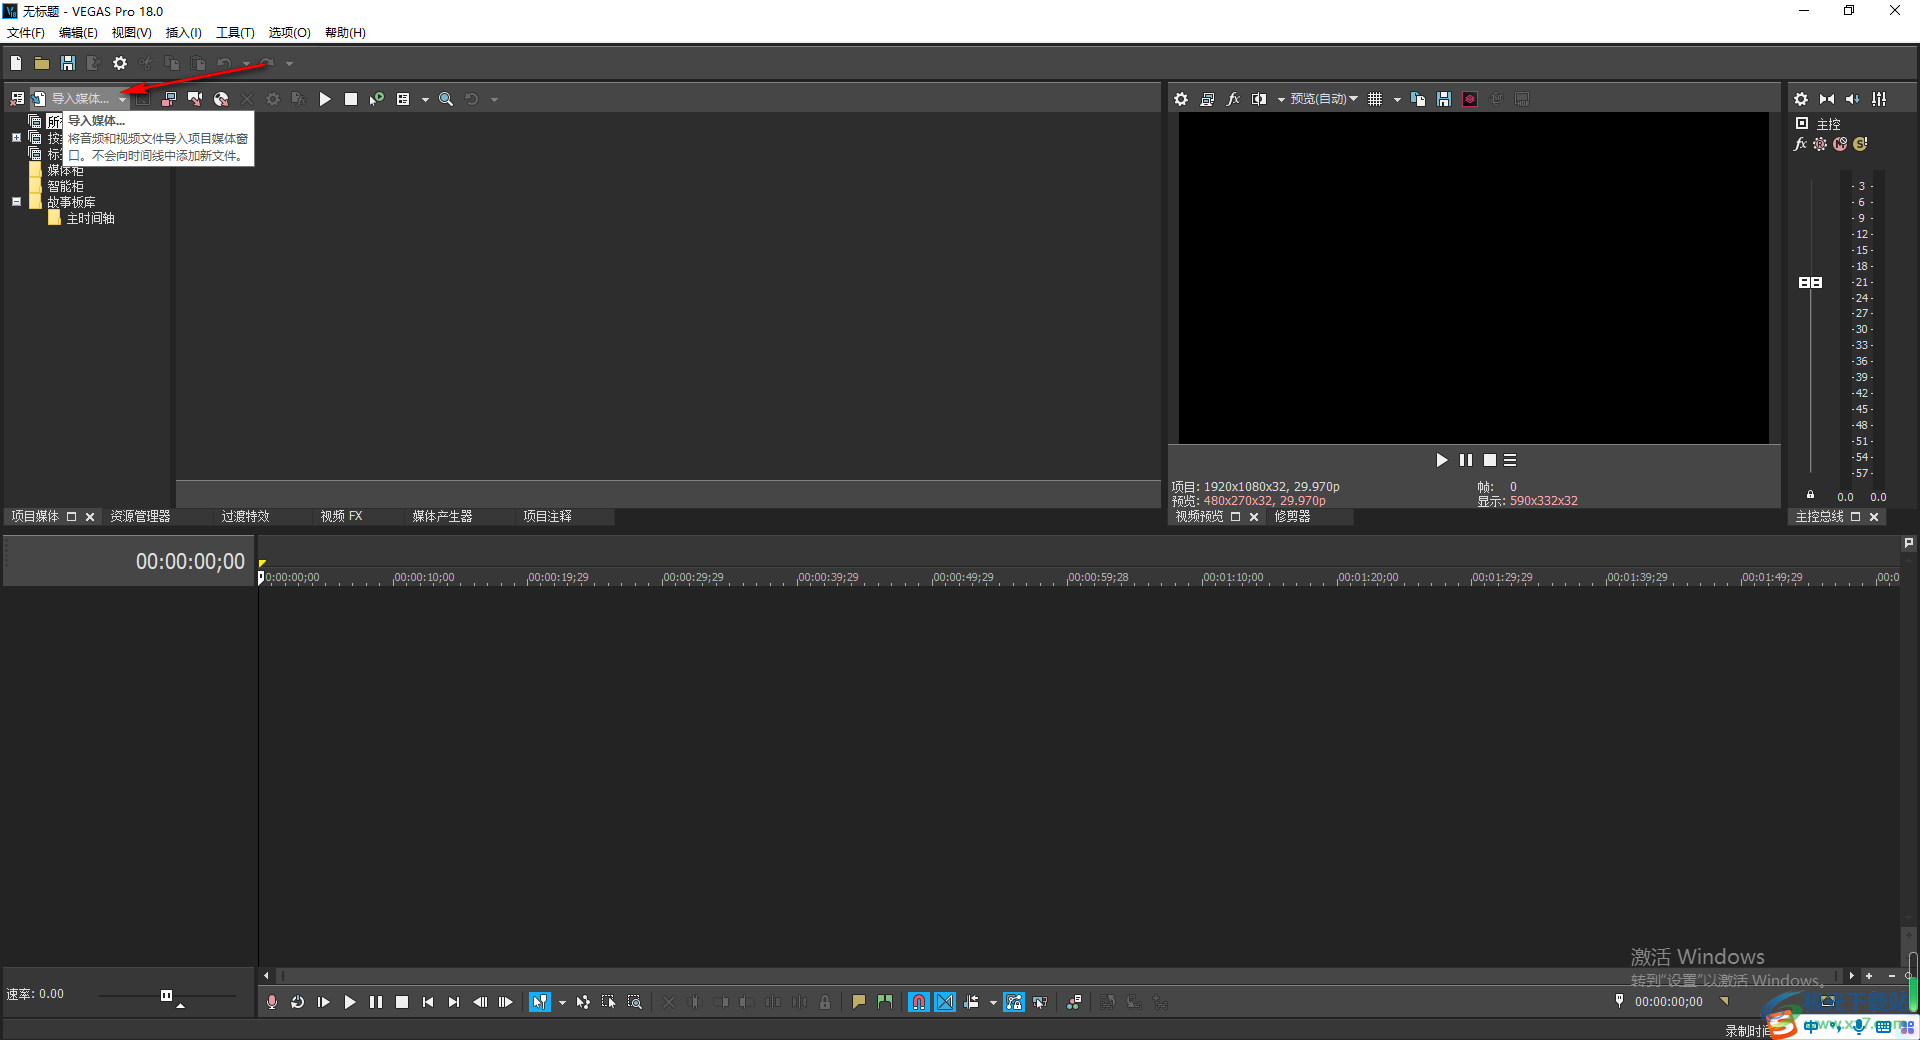This screenshot has width=1920, height=1040.
Task: Select the 媒体柜 folder
Action: [x=65, y=171]
